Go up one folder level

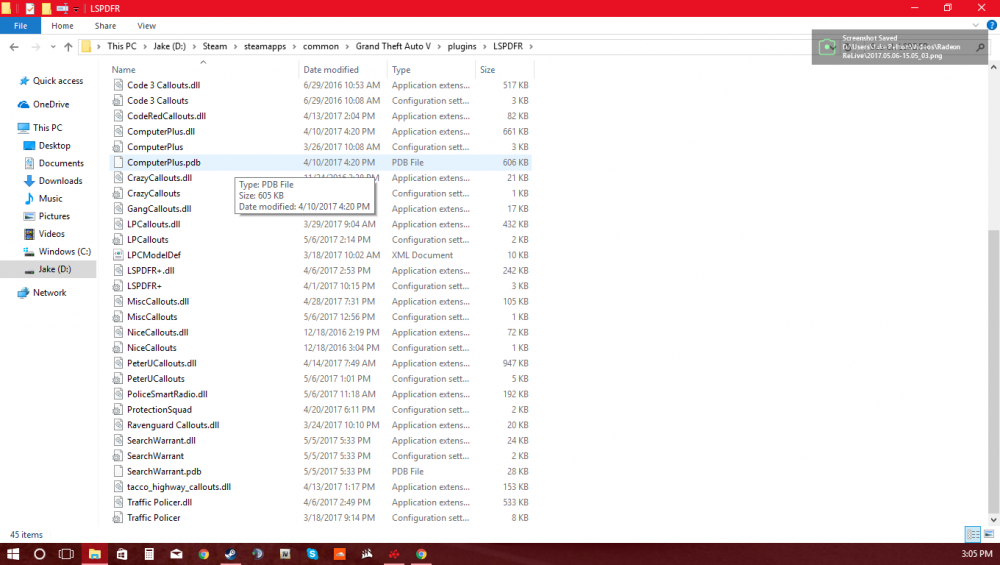tap(68, 47)
